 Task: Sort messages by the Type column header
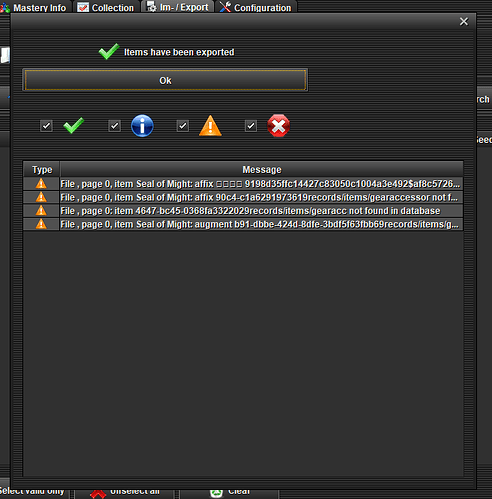(42, 169)
